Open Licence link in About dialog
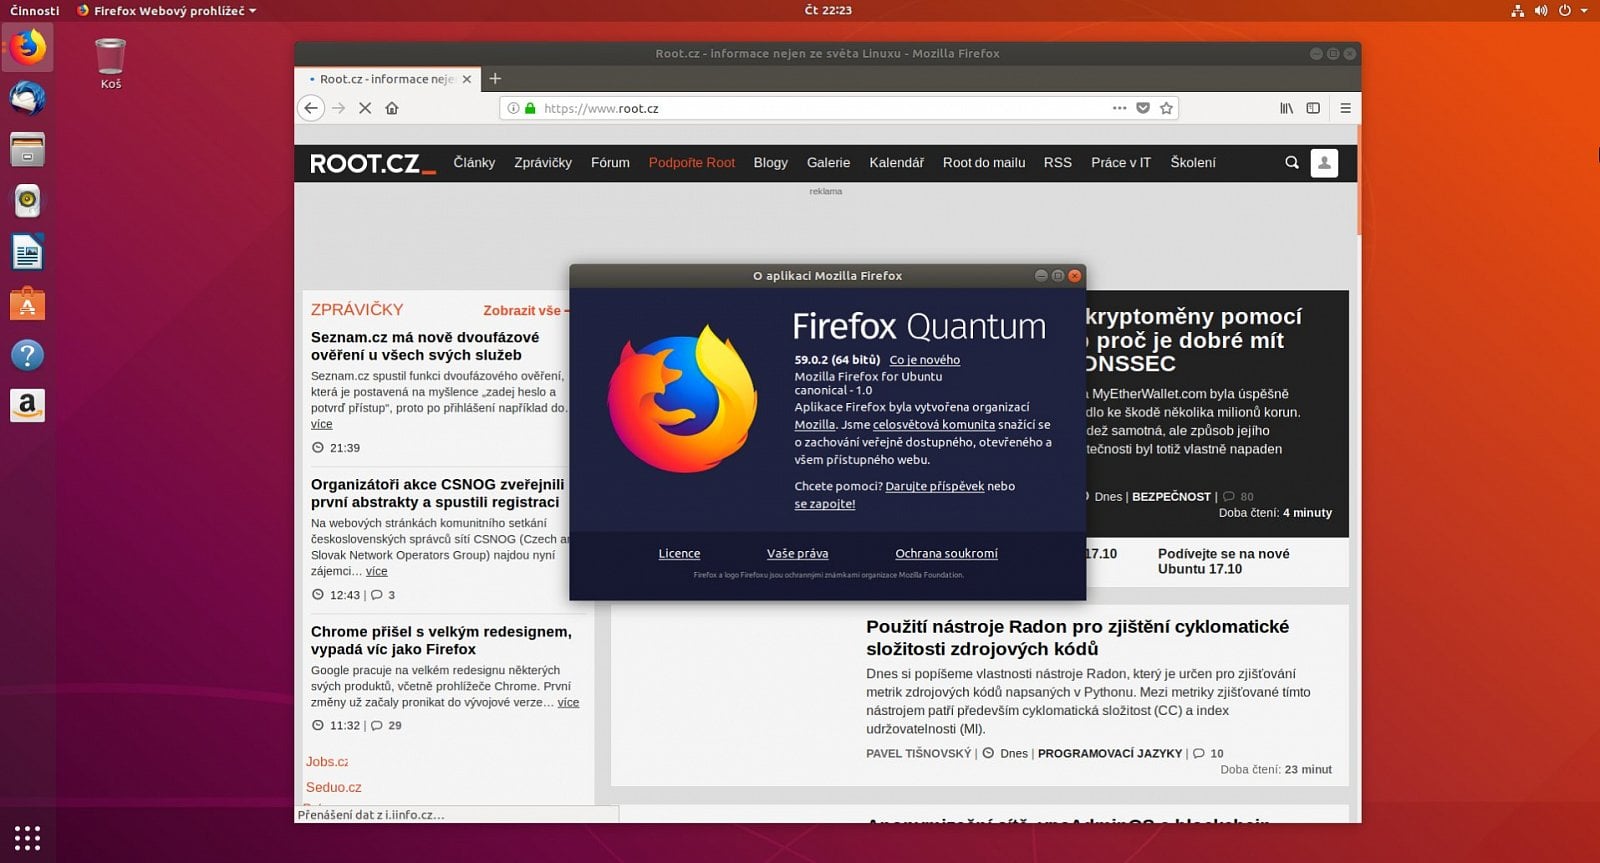1600x863 pixels. (679, 553)
